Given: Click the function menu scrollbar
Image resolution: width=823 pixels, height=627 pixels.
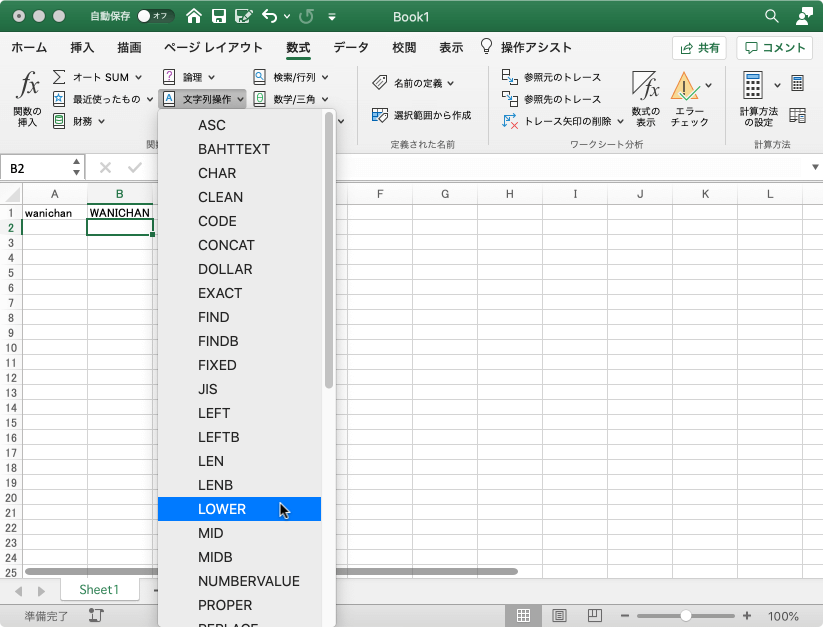Looking at the screenshot, I should point(329,251).
